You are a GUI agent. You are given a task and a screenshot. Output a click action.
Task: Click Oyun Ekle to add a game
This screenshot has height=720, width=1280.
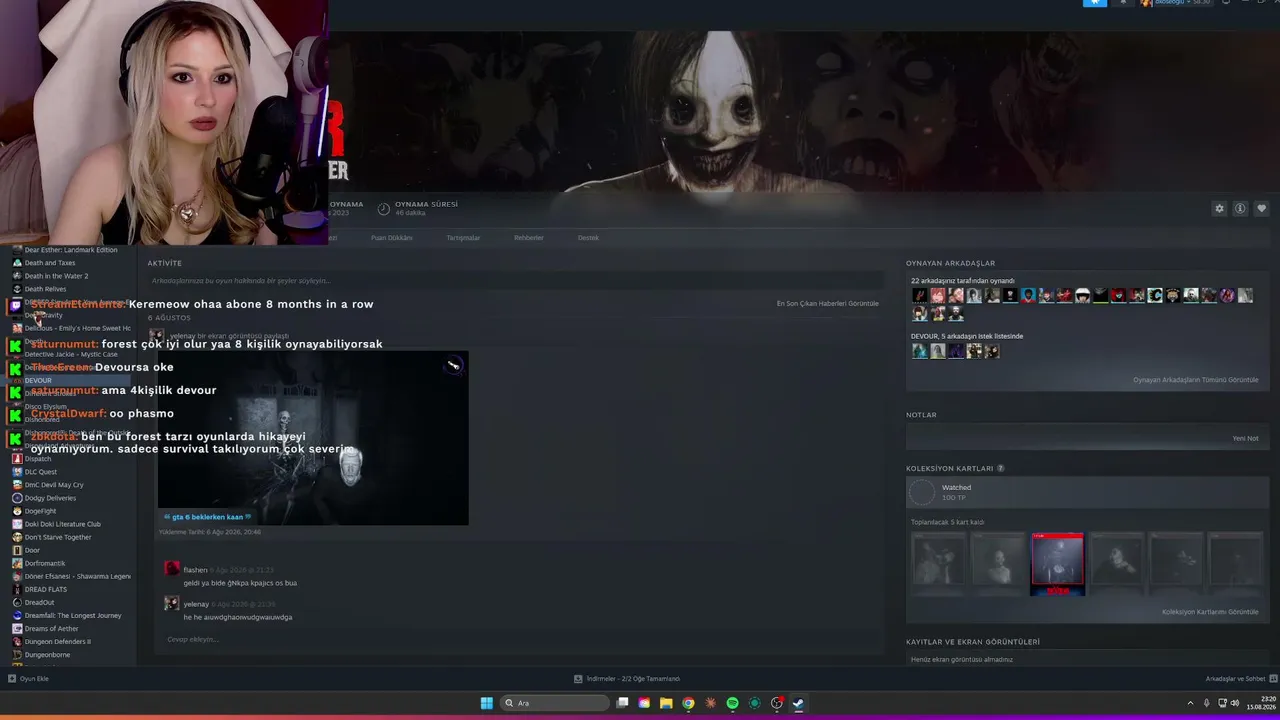pos(28,679)
